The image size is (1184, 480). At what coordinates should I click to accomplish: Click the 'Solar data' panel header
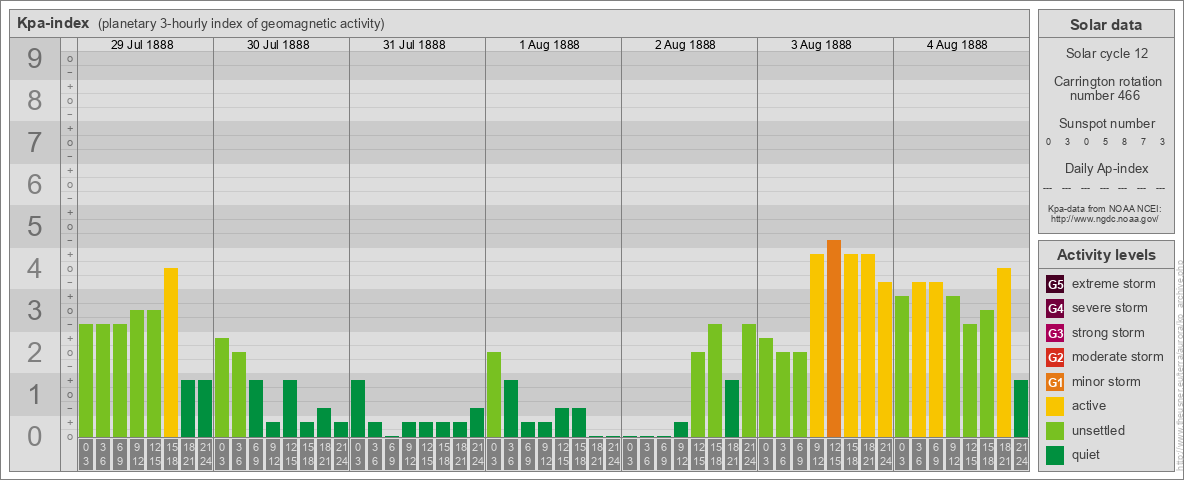(x=1106, y=24)
